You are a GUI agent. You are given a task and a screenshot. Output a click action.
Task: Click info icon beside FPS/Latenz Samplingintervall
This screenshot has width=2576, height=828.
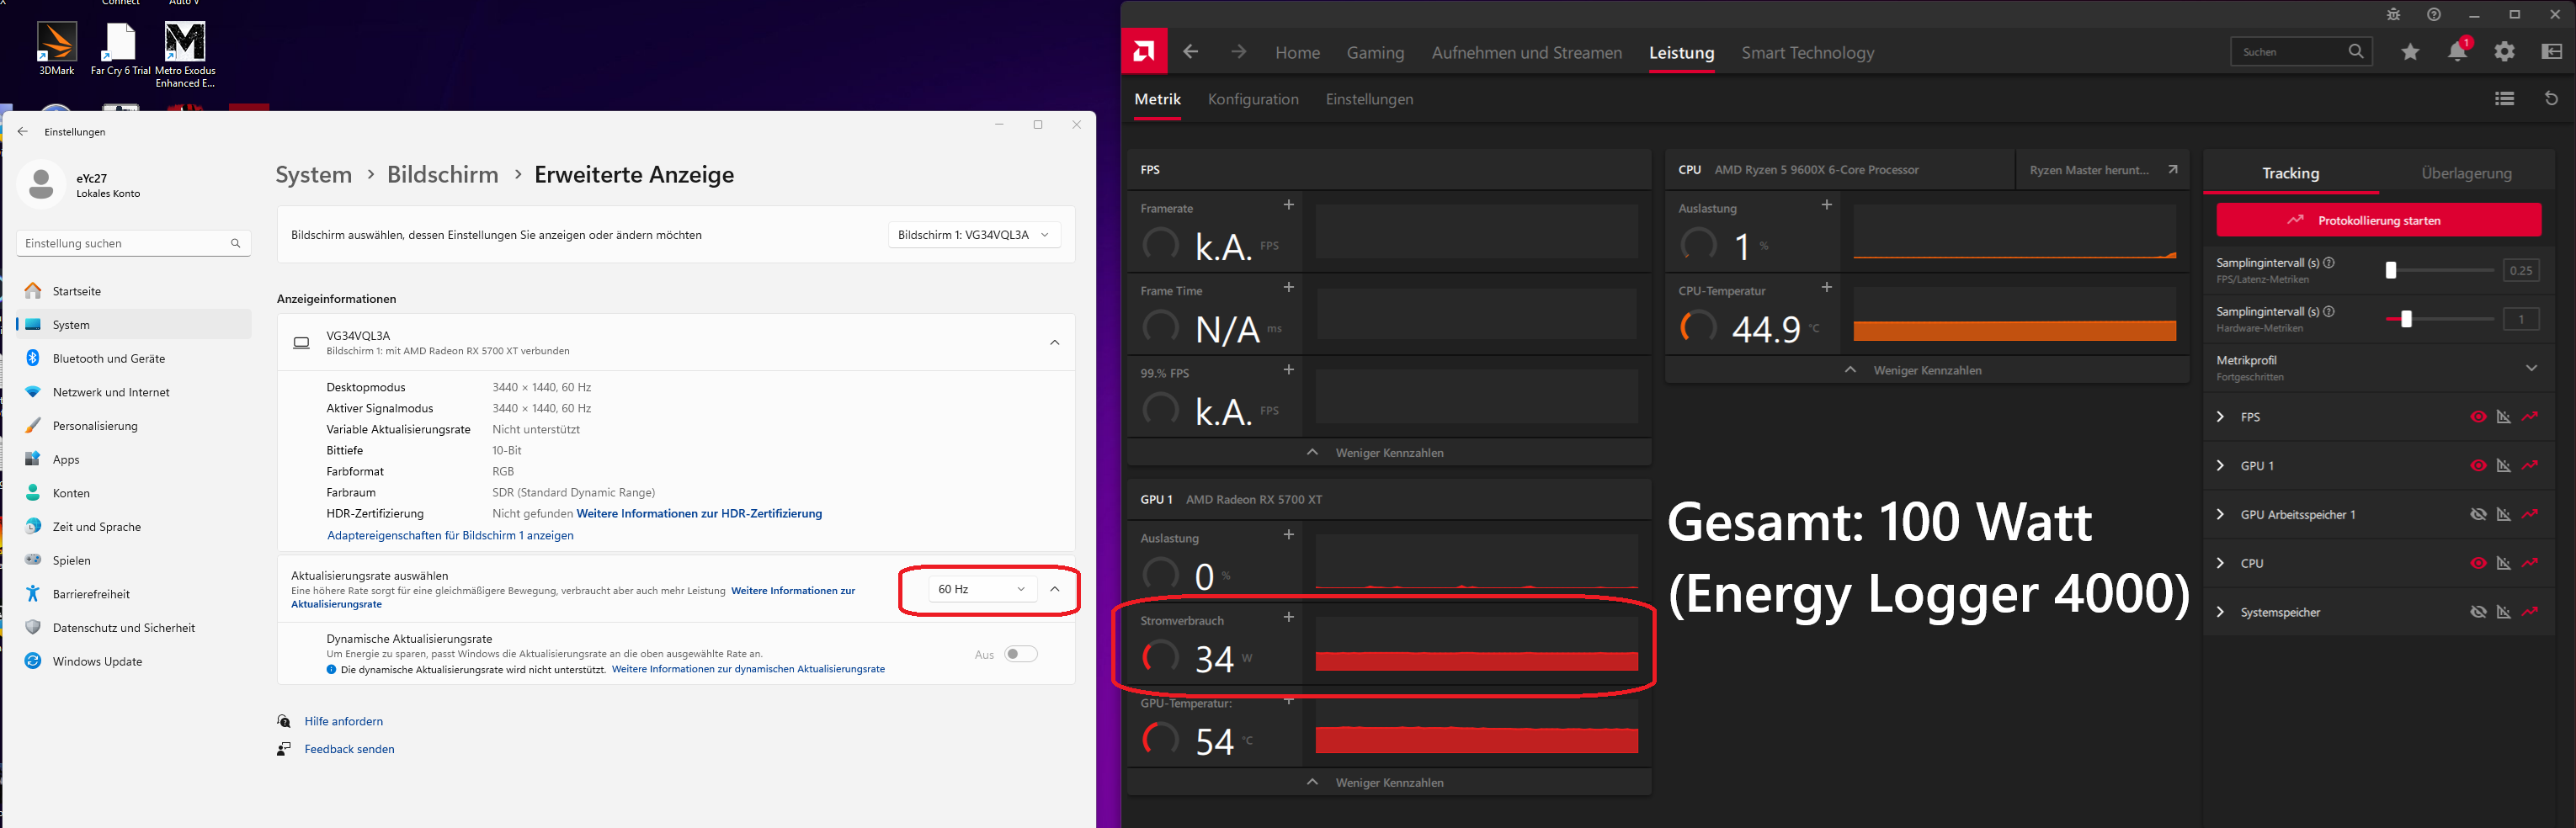(x=2329, y=263)
